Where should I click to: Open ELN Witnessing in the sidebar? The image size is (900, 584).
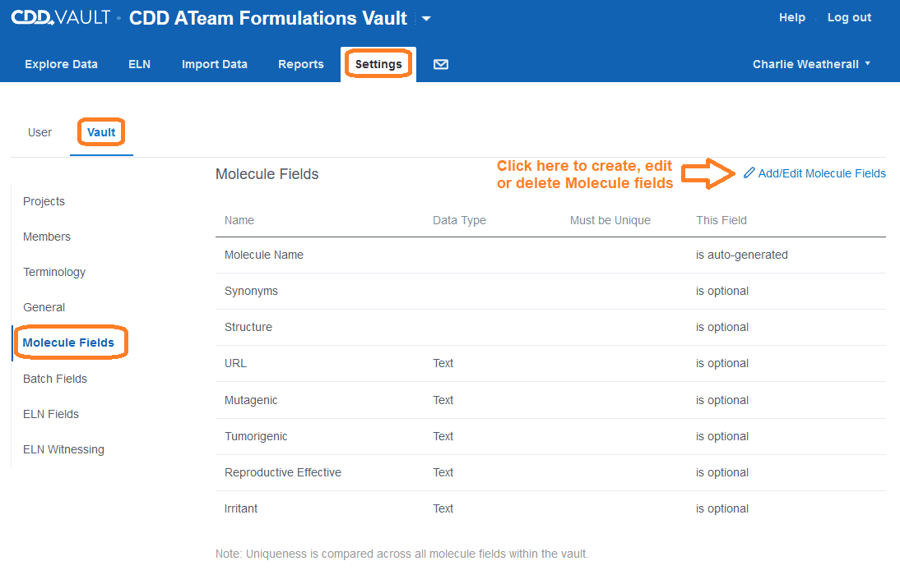64,450
